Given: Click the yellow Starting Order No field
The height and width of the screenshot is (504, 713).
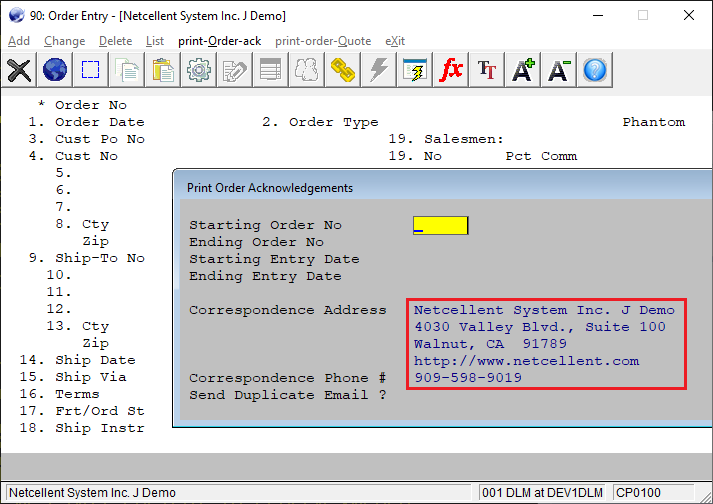Looking at the screenshot, I should pos(440,226).
